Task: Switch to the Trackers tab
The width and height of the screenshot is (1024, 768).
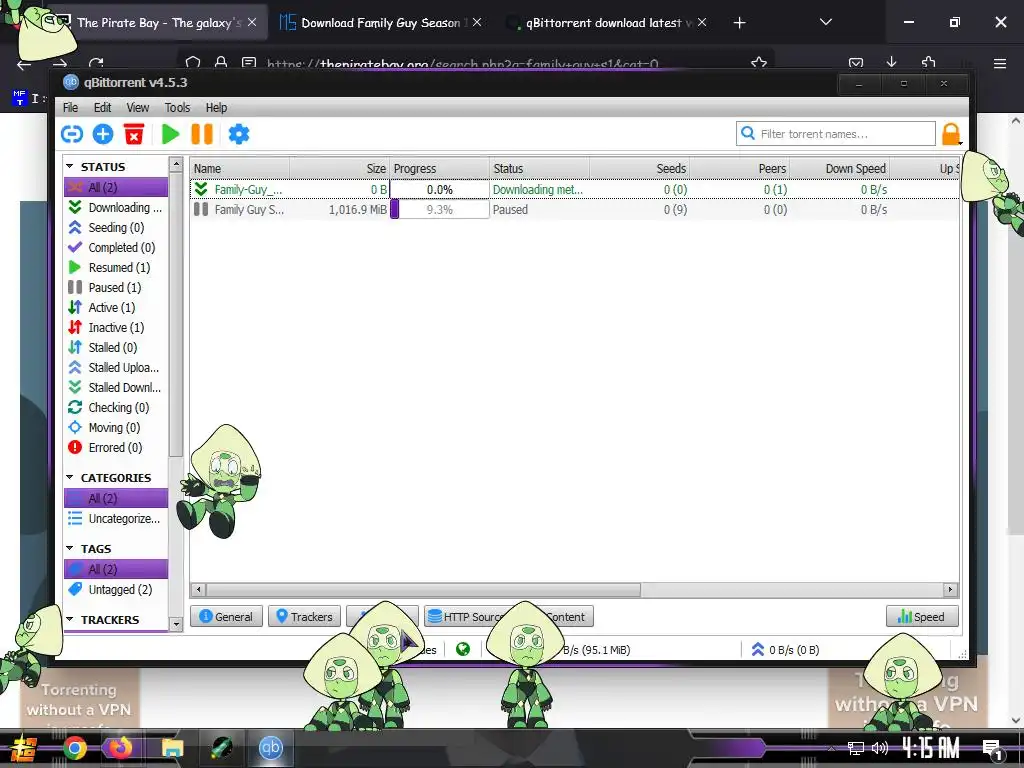Action: coord(304,616)
